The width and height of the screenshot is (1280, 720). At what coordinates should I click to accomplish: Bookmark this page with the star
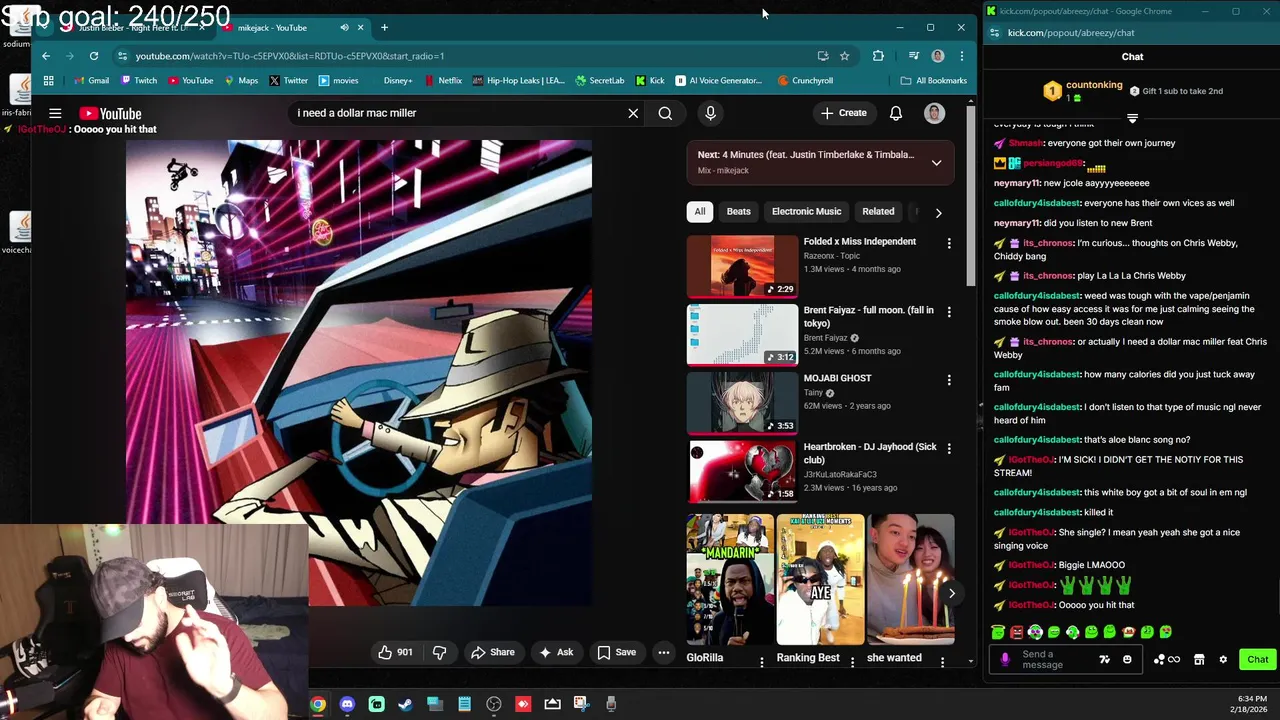click(x=844, y=56)
